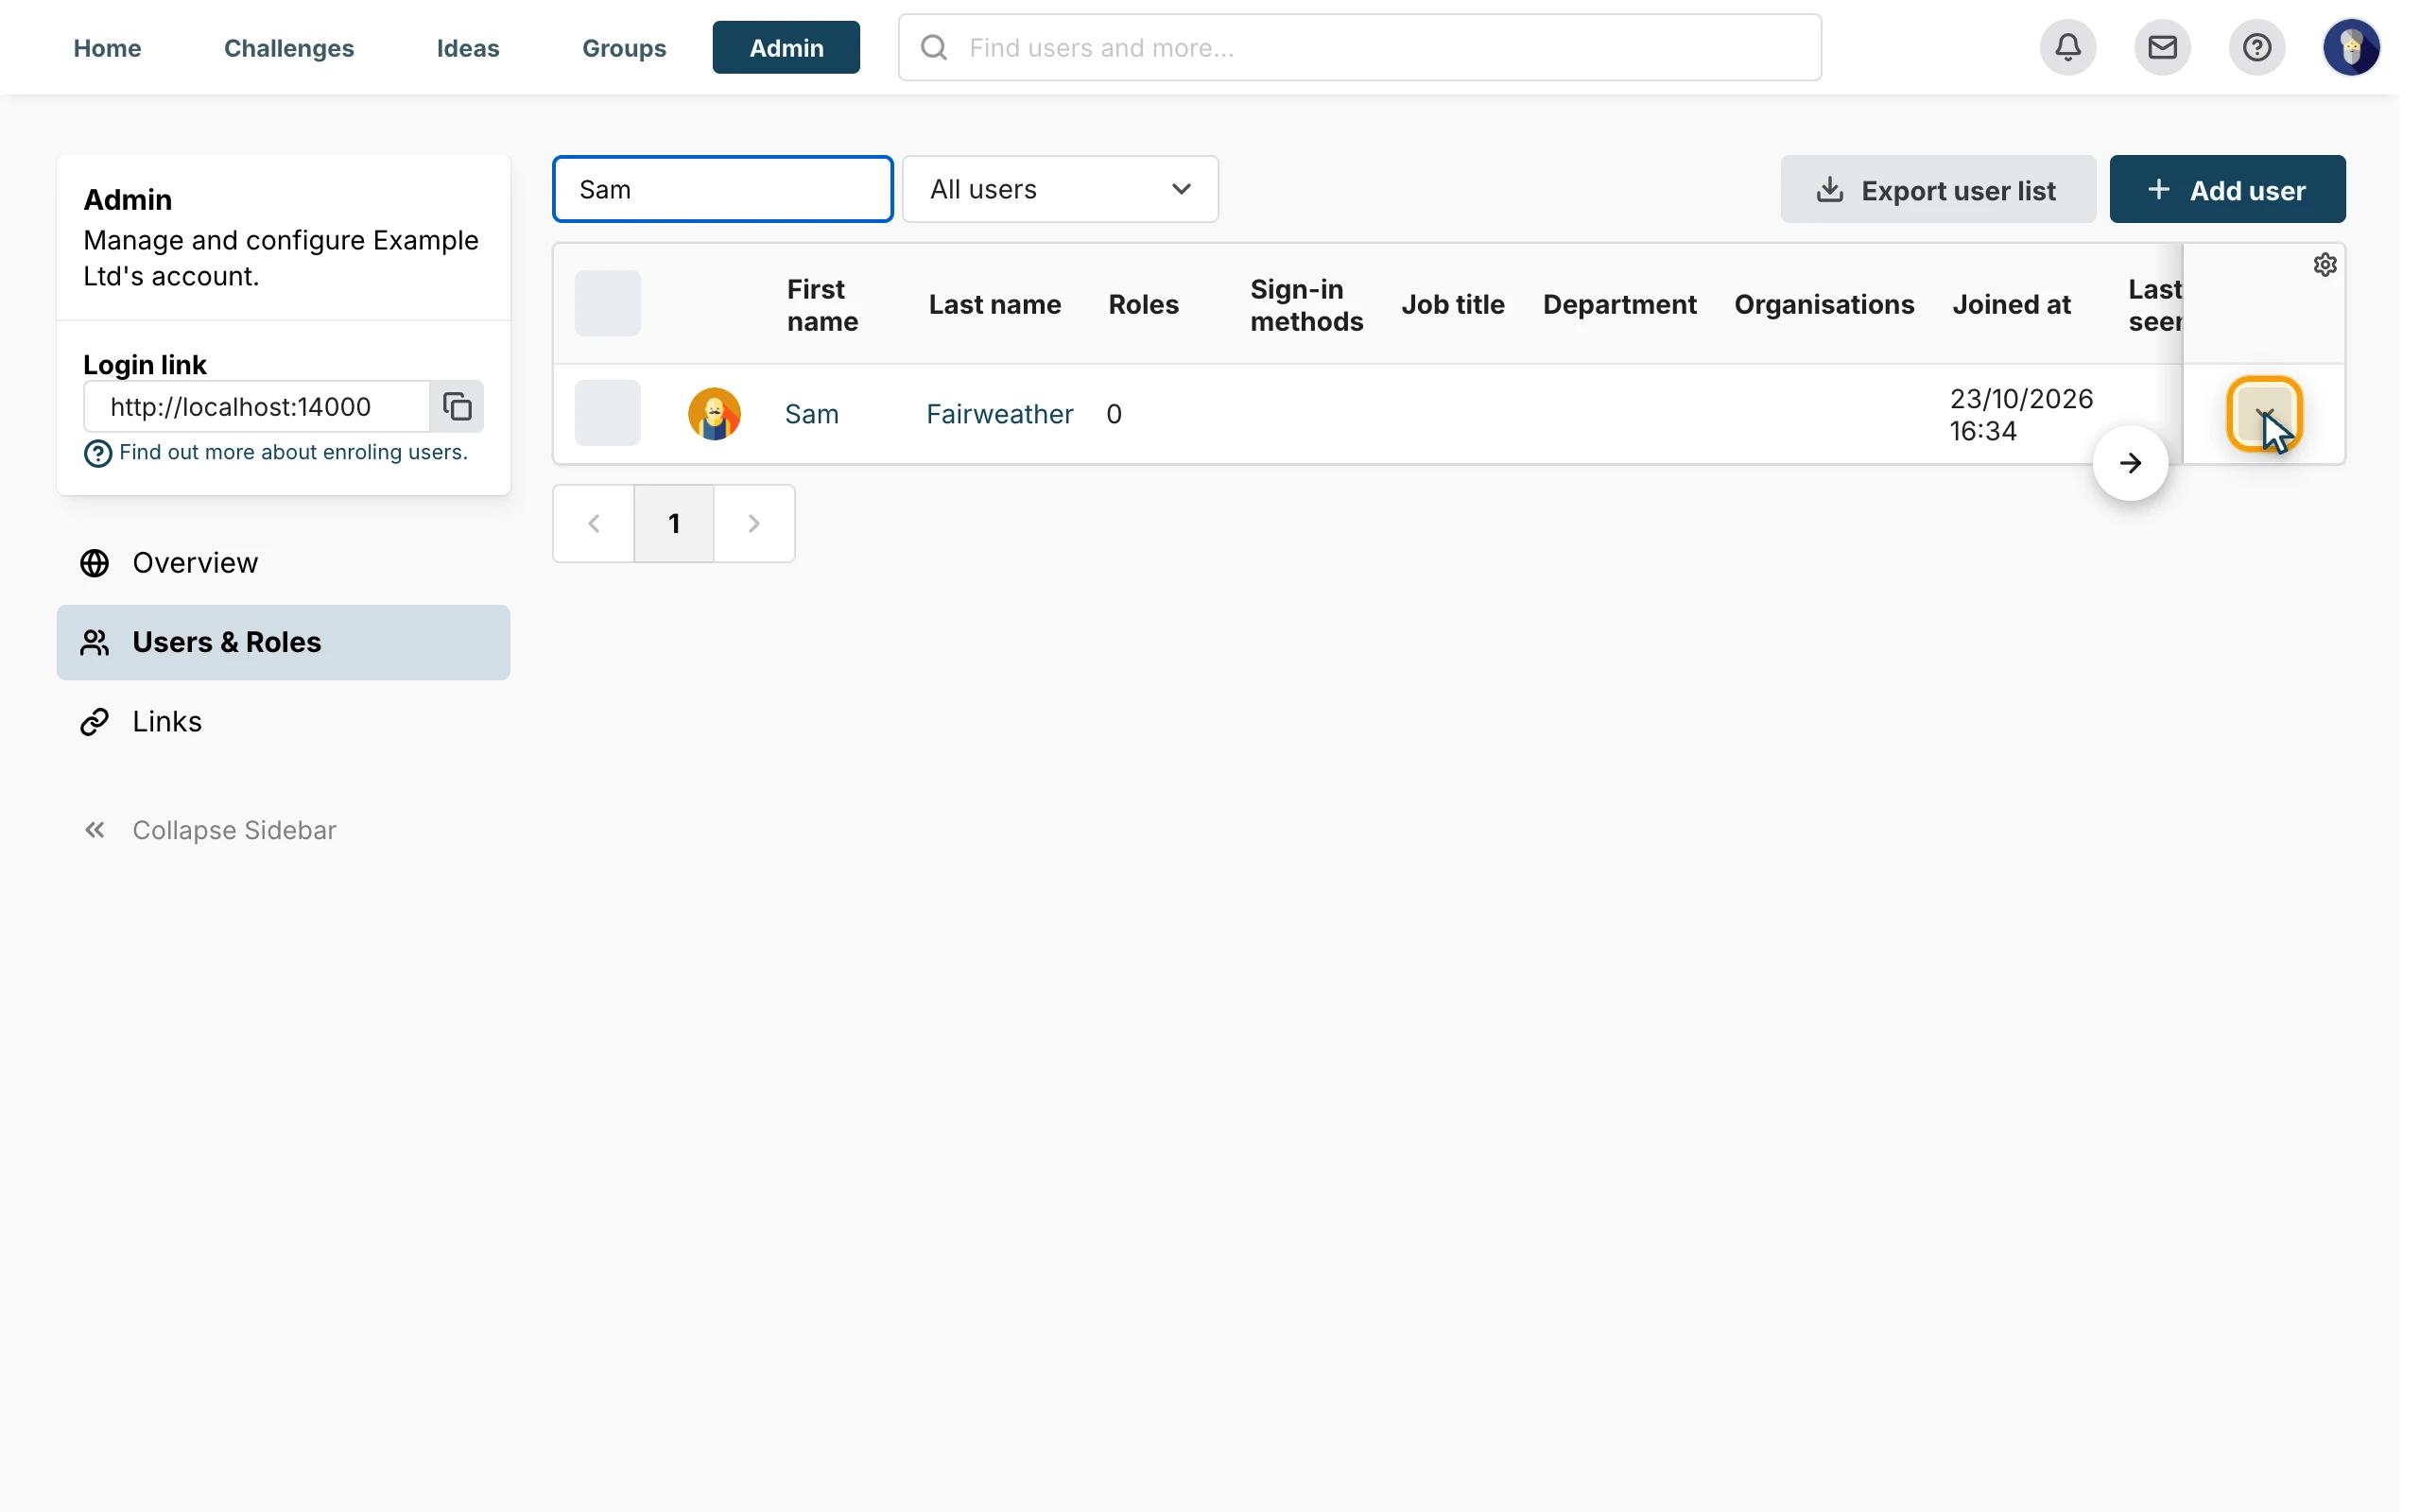2420x1512 pixels.
Task: Click Export user list button
Action: 1937,189
